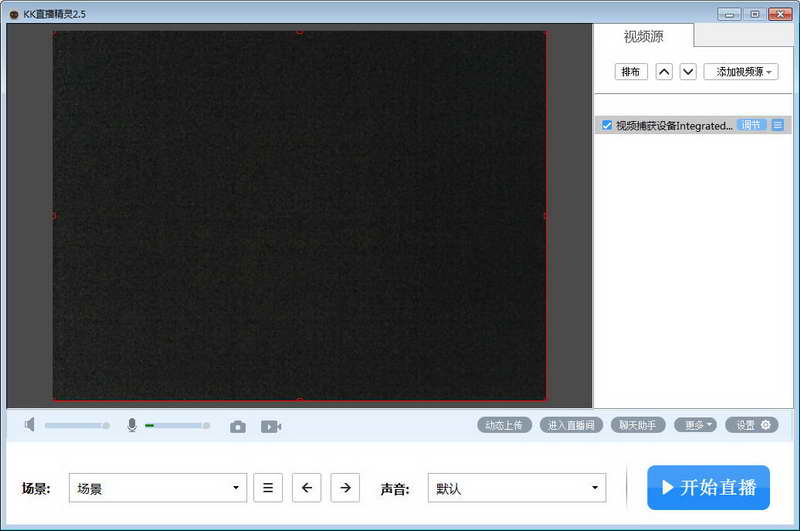Switch to the previous scene with the left arrow
Viewport: 800px width, 531px height.
[307, 488]
